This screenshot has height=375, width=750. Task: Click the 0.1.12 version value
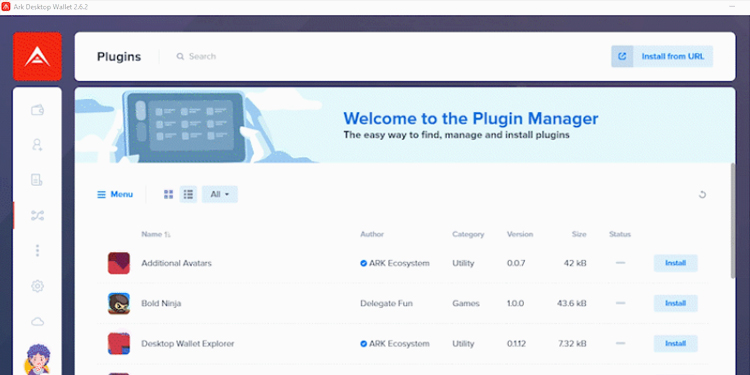(x=516, y=343)
